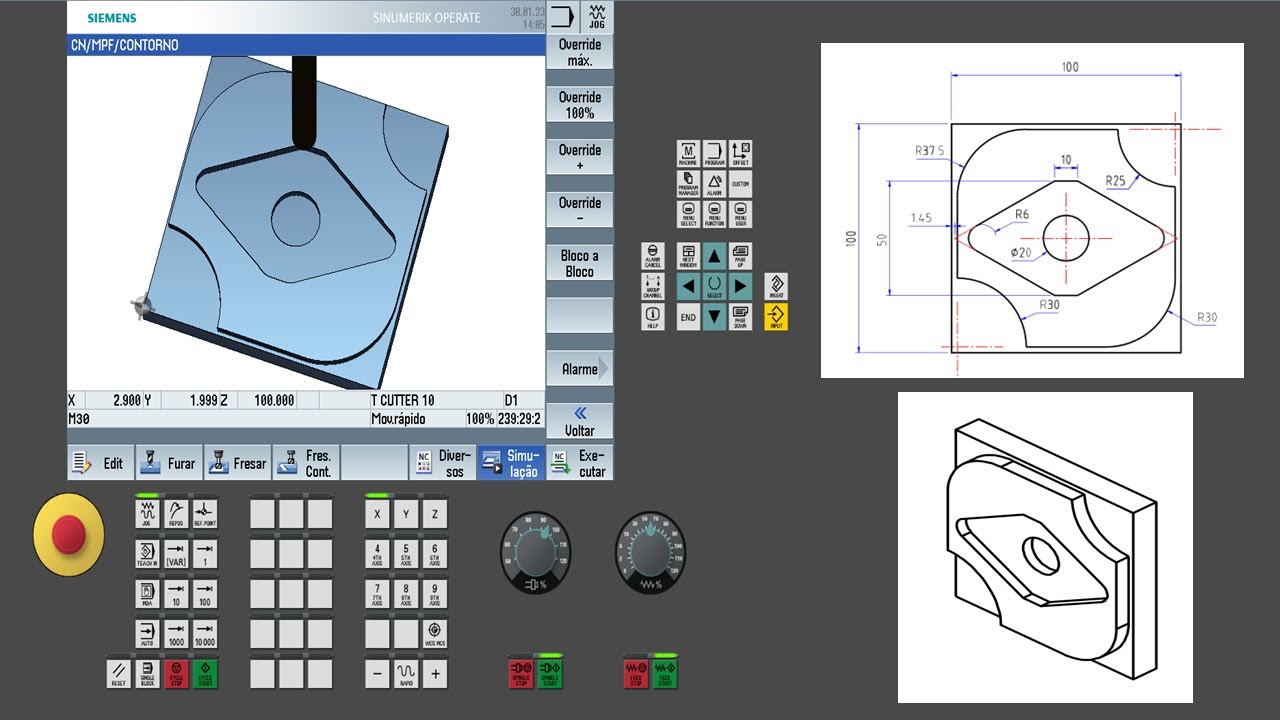Viewport: 1280px width, 720px height.
Task: Click the Override 100% softkey
Action: click(580, 105)
